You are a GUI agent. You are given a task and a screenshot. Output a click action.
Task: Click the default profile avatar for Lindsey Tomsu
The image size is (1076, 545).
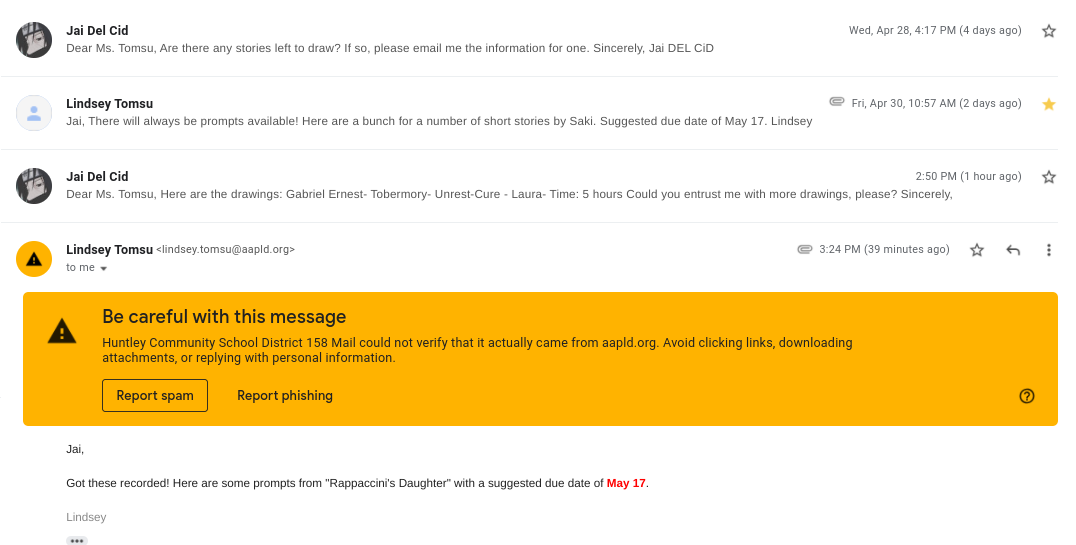(x=34, y=113)
